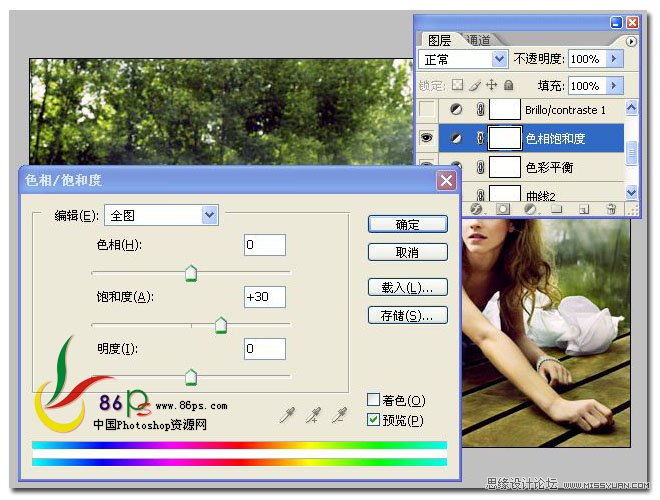Click the 明度(I) value field
Screen dimensions: 660x500
coord(265,348)
